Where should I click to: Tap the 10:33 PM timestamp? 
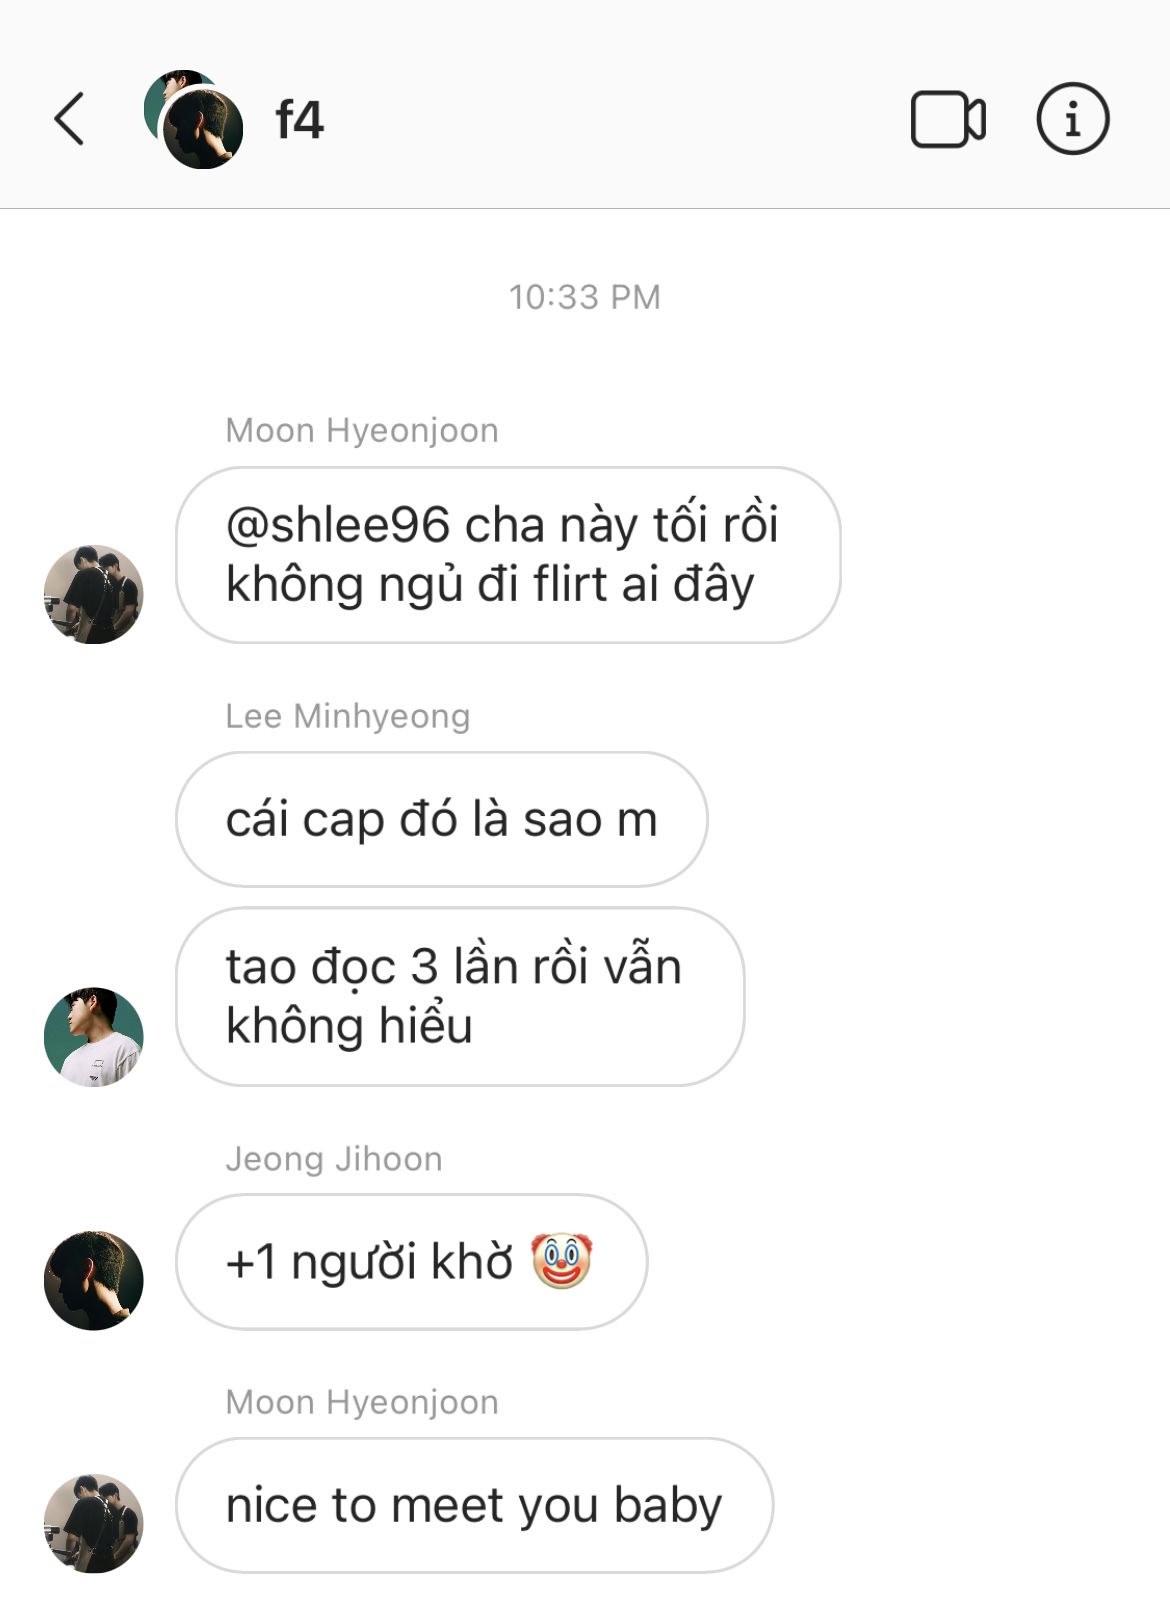[585, 297]
